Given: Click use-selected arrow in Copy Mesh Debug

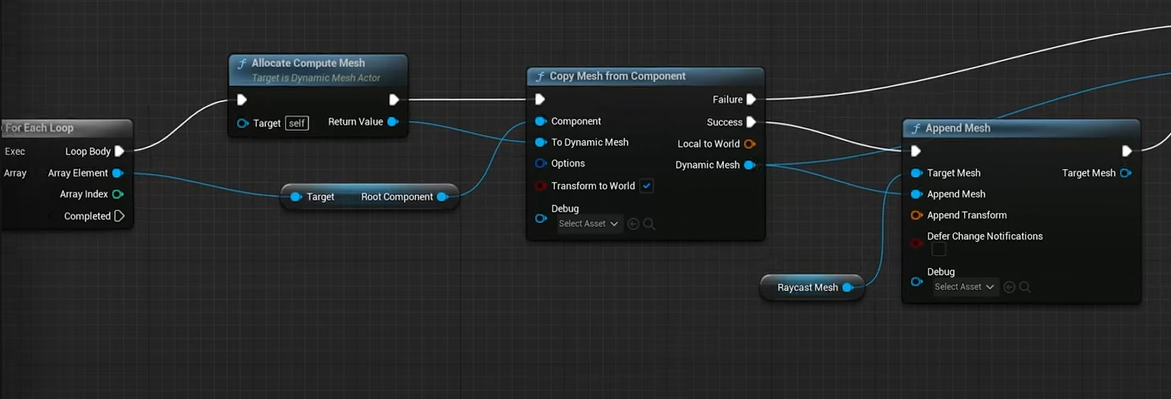Looking at the screenshot, I should [x=633, y=223].
